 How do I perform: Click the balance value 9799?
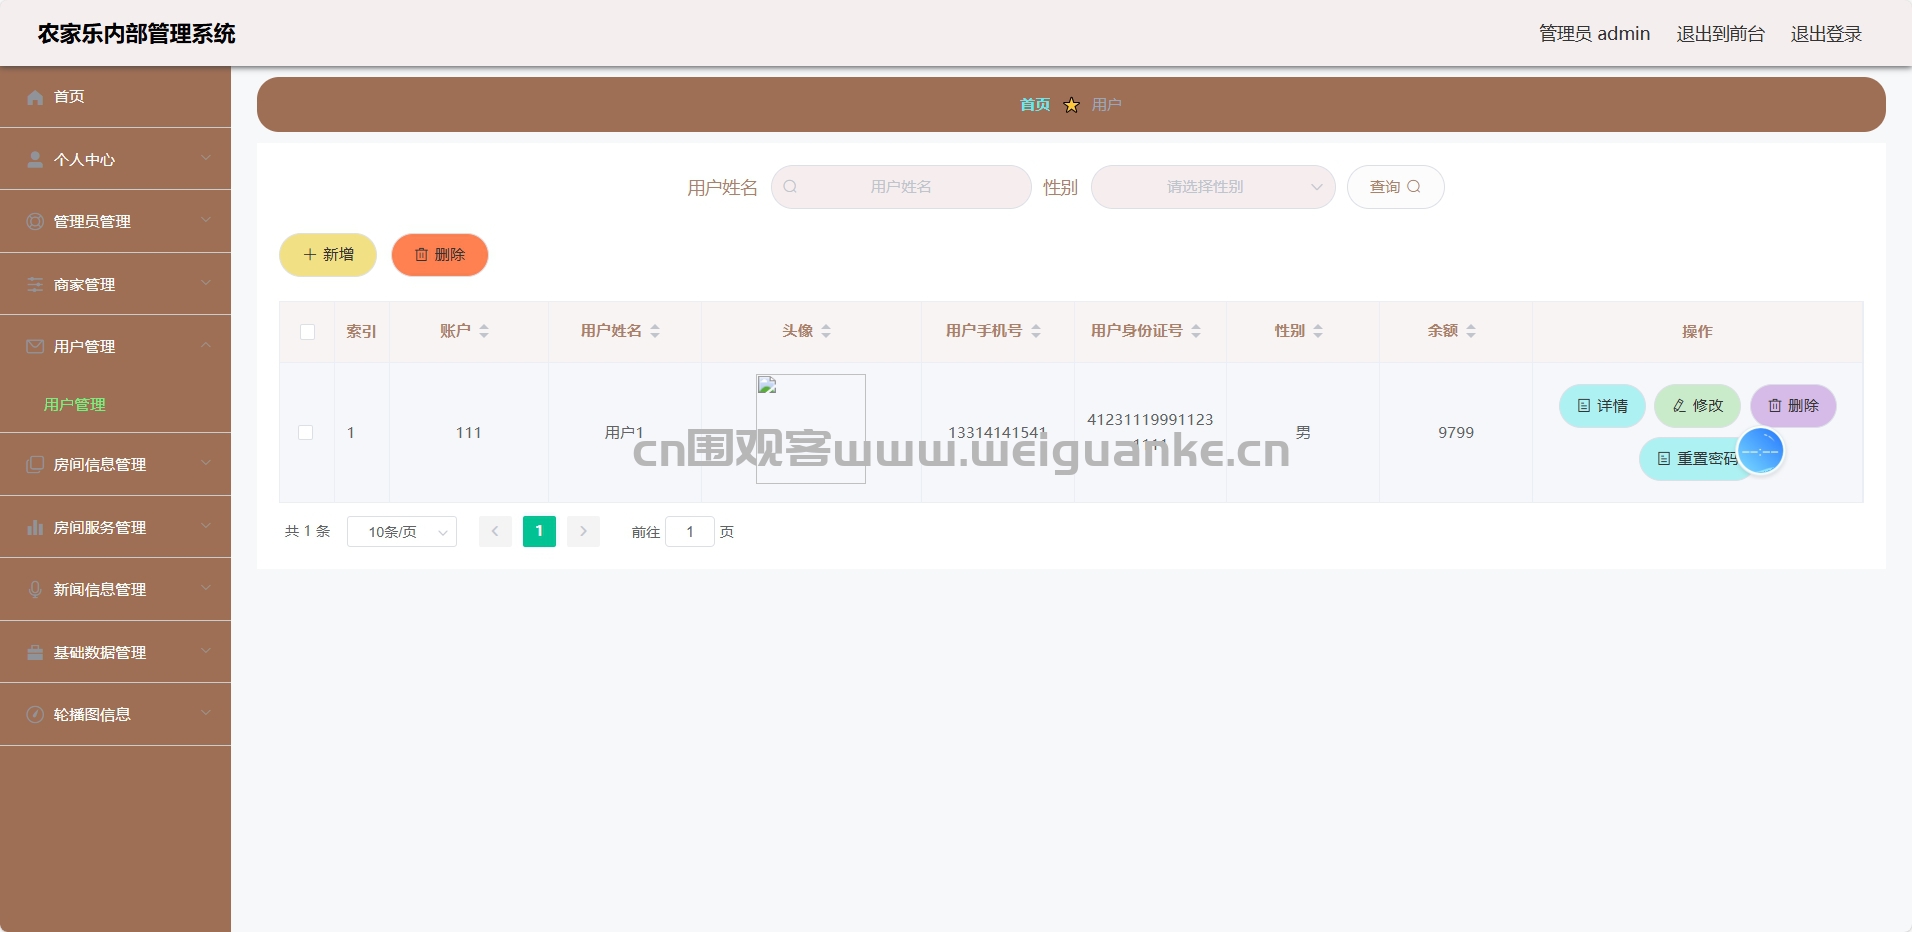pyautogui.click(x=1456, y=432)
